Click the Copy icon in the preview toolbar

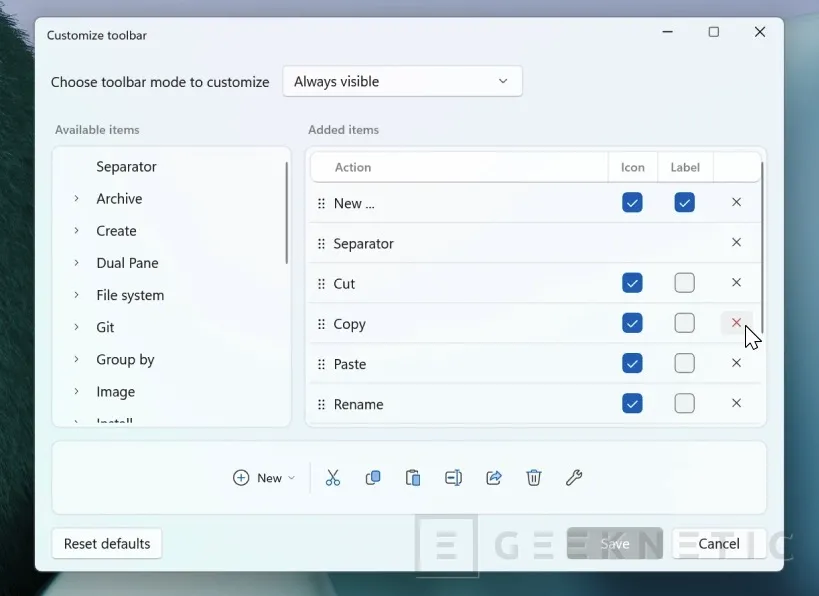[373, 477]
